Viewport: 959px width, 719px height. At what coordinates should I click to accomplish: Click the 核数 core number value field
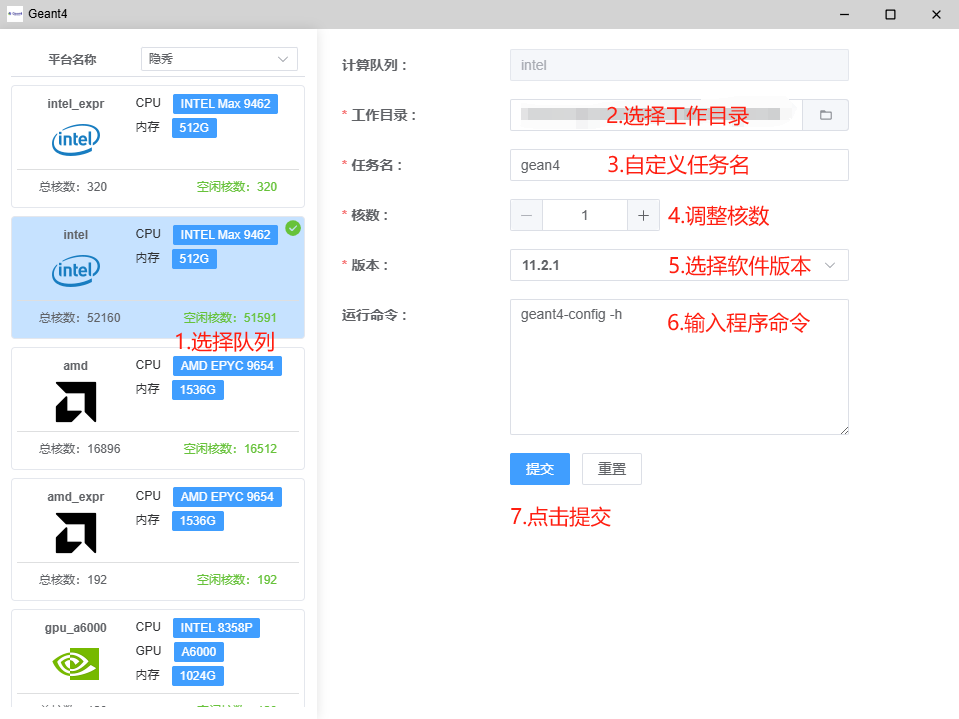coord(585,215)
